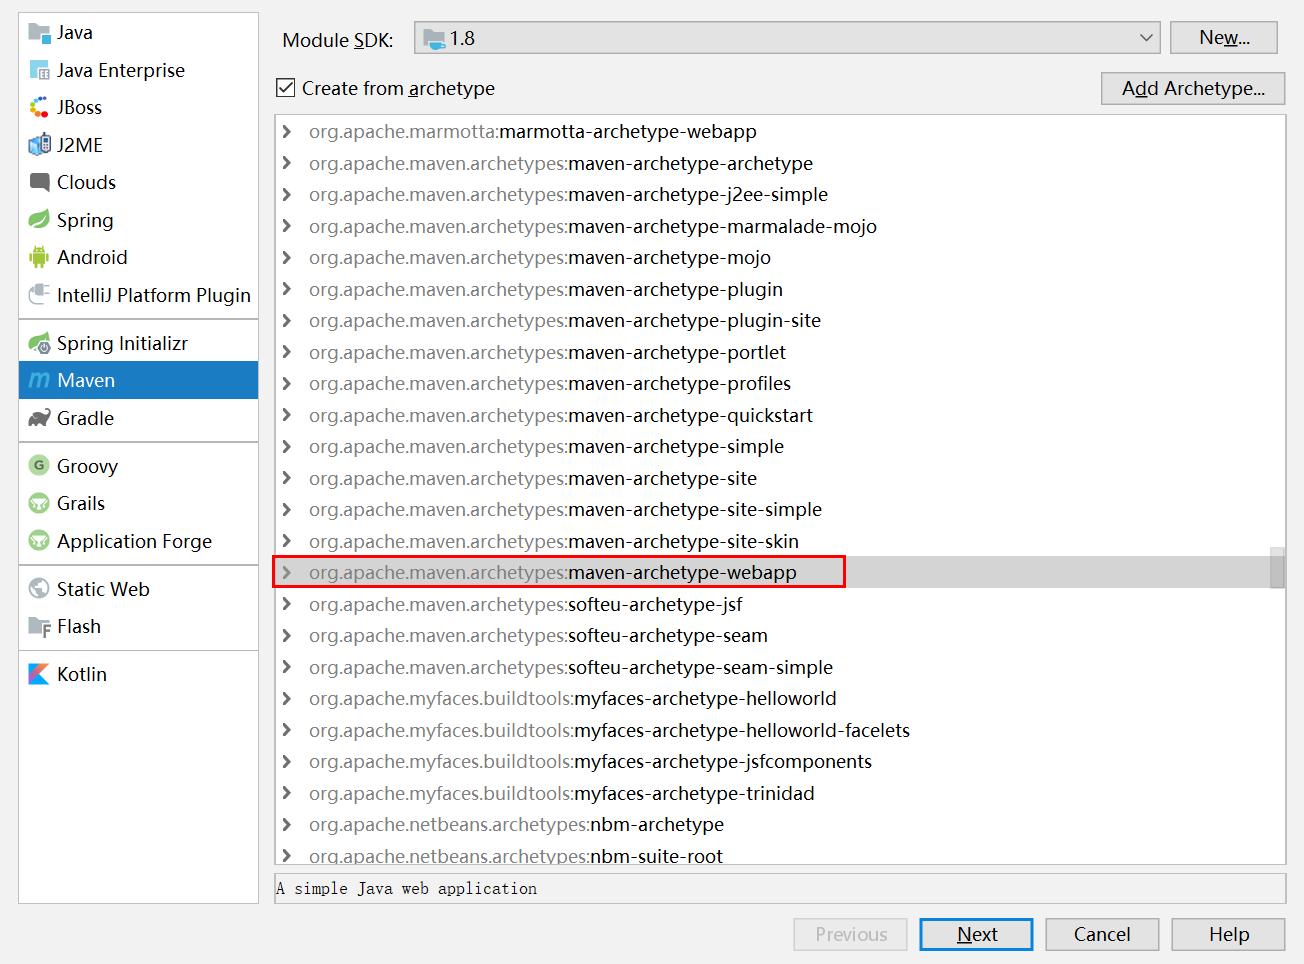The image size is (1304, 964).
Task: Click the JBoss colorful icon
Action: coord(39,107)
